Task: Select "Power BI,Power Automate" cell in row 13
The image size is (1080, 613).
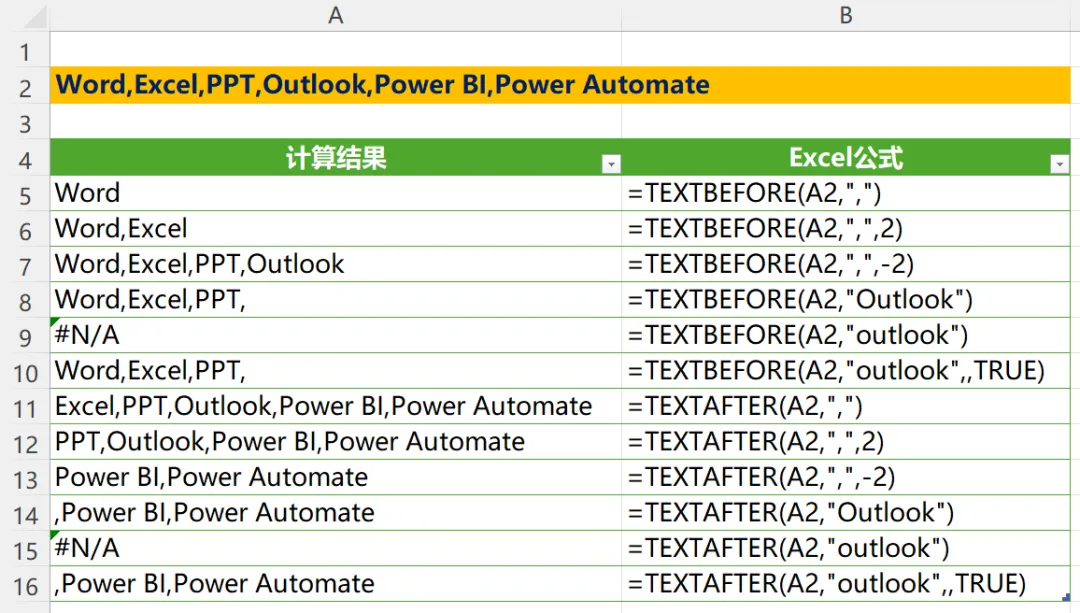Action: [x=335, y=477]
